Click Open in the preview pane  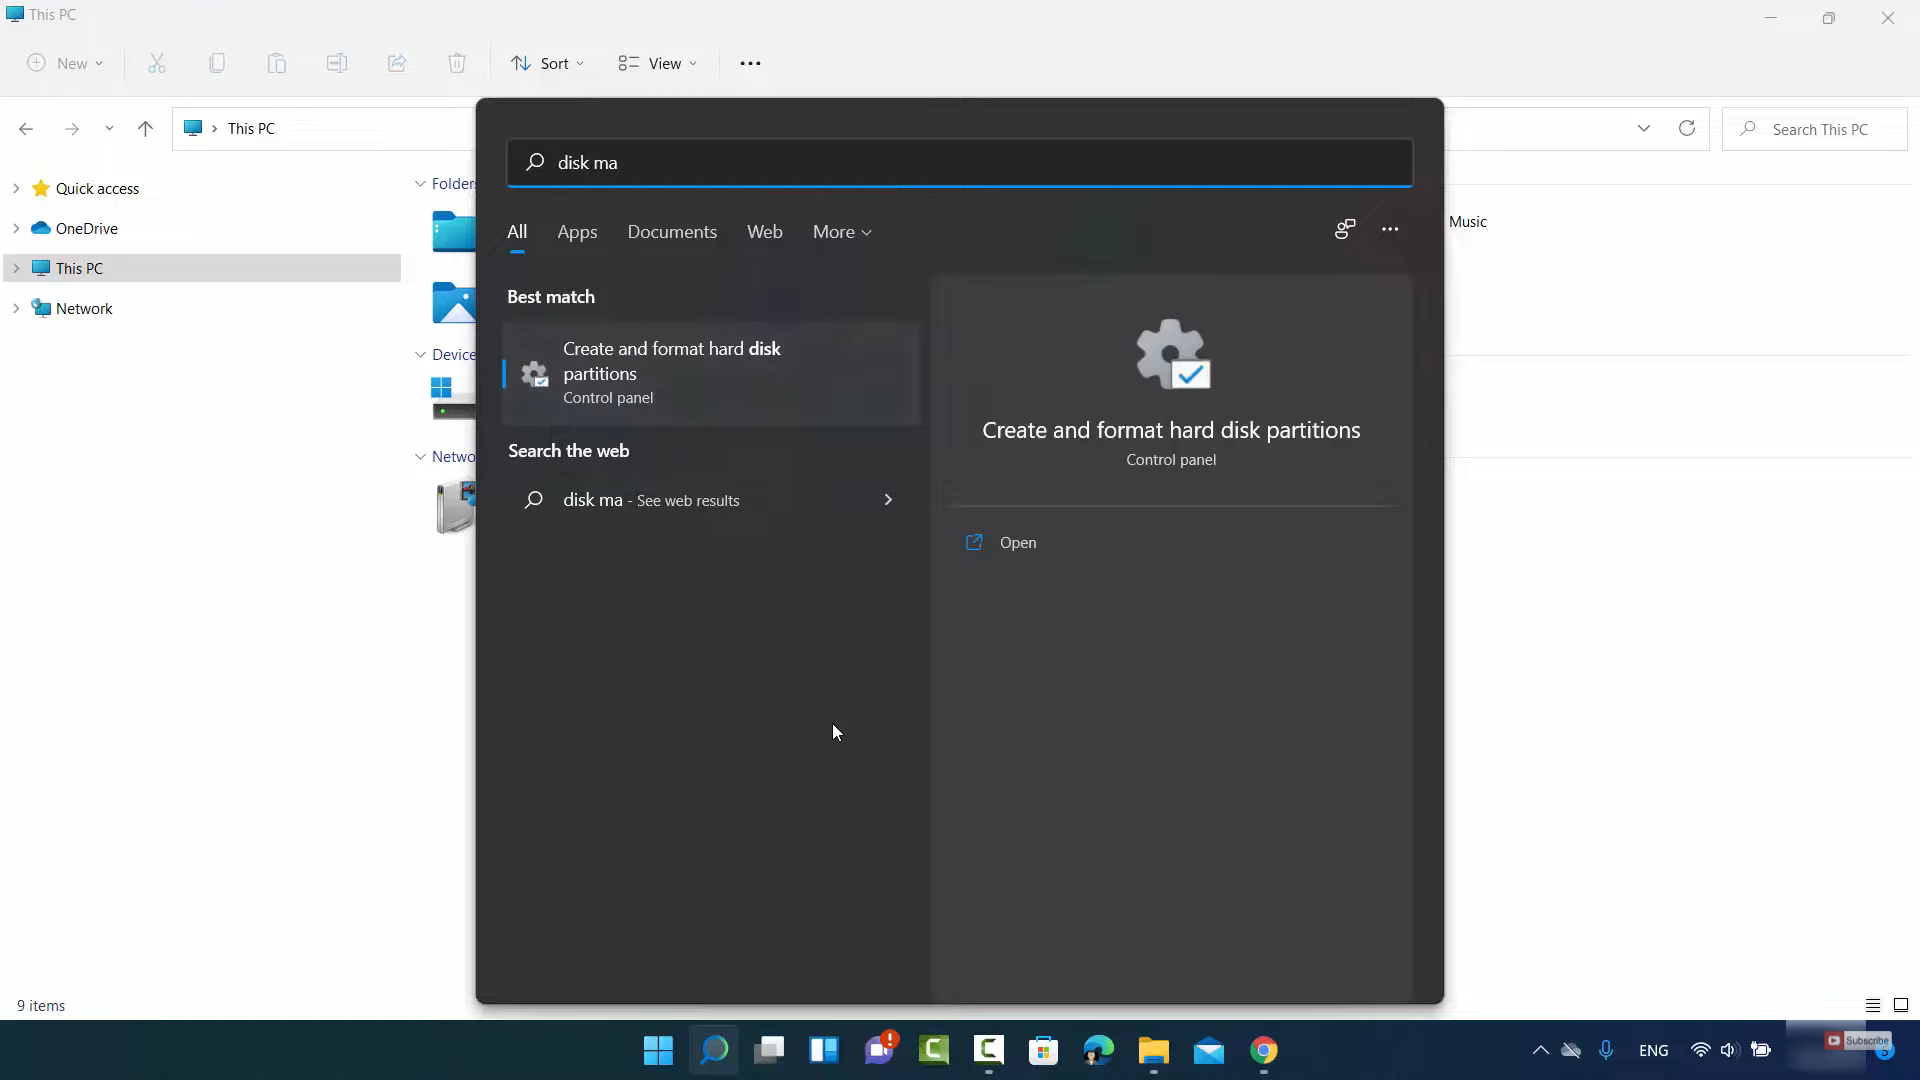[1017, 542]
